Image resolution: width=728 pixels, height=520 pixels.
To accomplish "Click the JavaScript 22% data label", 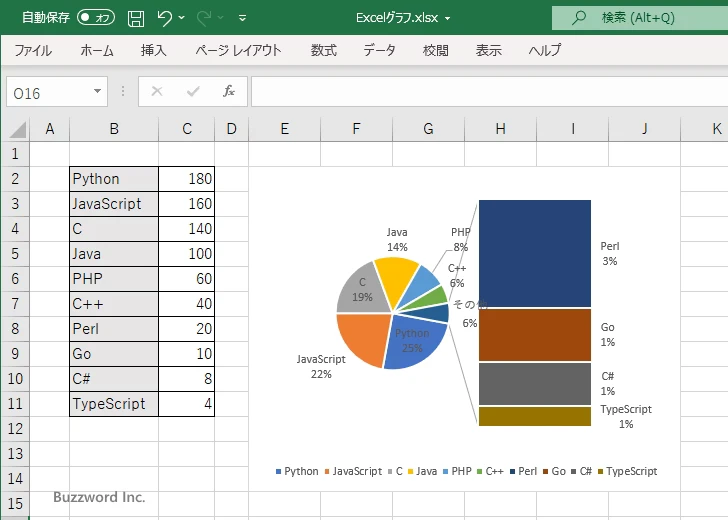I will point(321,366).
